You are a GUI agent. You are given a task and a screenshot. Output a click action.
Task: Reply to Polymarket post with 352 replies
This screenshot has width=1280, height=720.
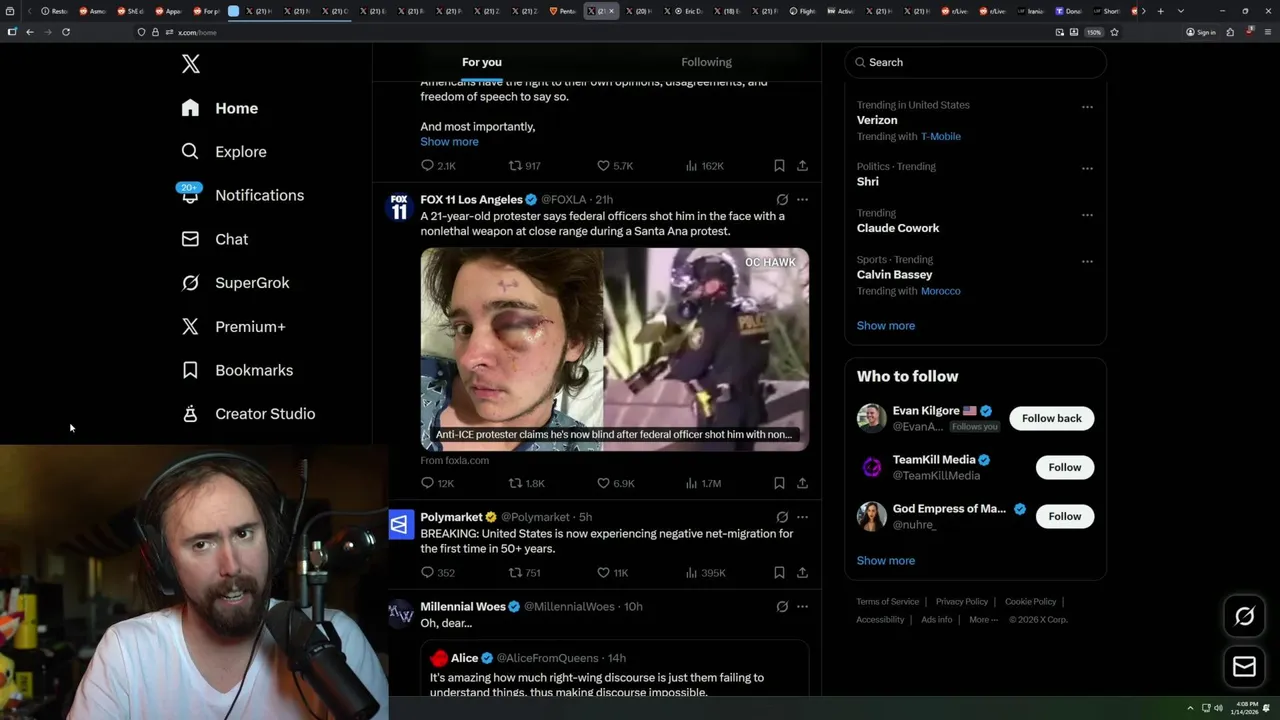[438, 573]
